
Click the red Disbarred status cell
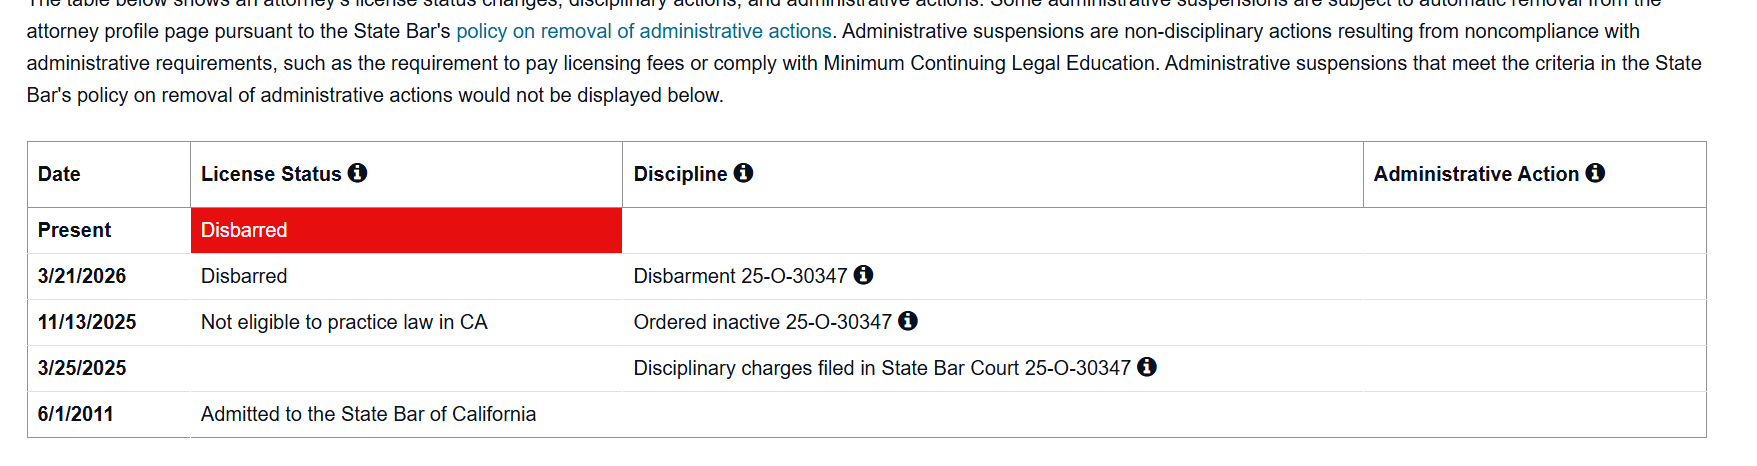405,230
